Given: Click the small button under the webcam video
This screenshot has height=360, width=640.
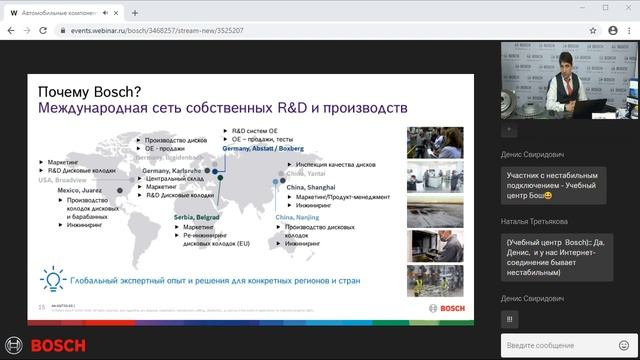Looking at the screenshot, I should [509, 130].
